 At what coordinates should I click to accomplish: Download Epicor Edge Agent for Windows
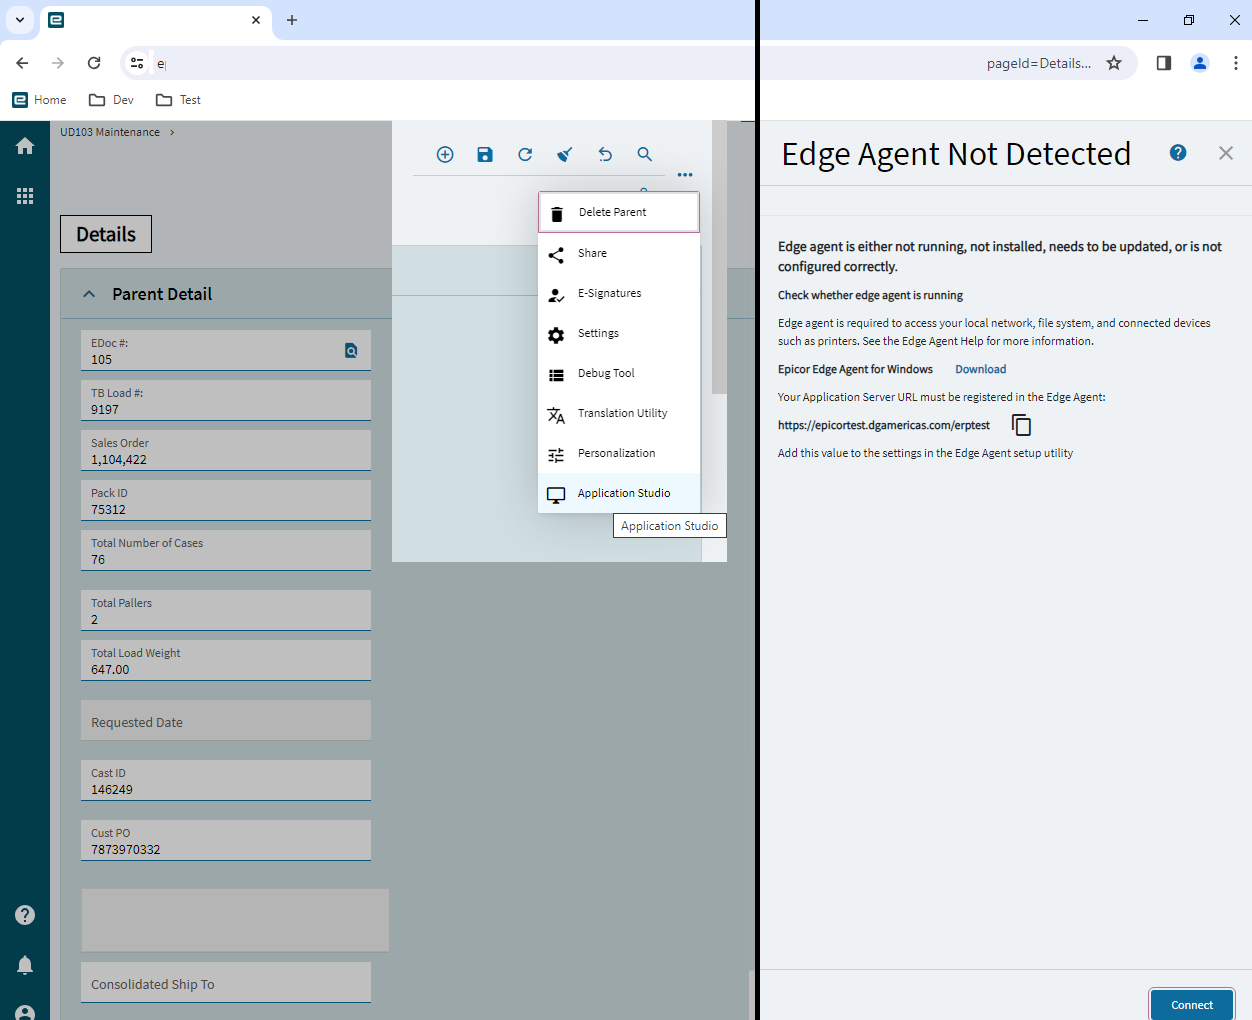(980, 369)
